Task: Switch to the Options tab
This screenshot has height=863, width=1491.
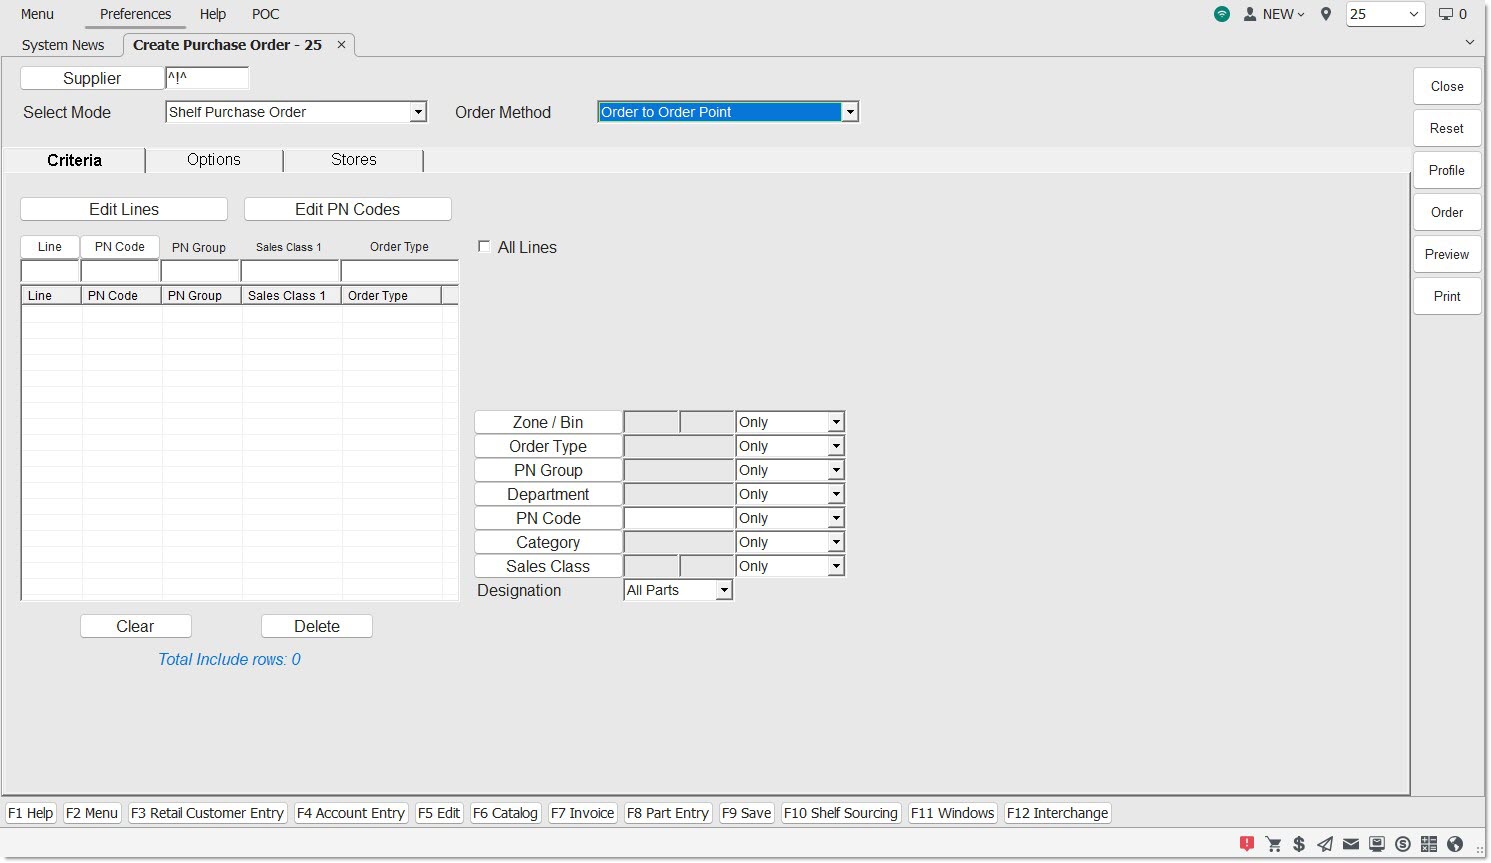Action: click(214, 160)
